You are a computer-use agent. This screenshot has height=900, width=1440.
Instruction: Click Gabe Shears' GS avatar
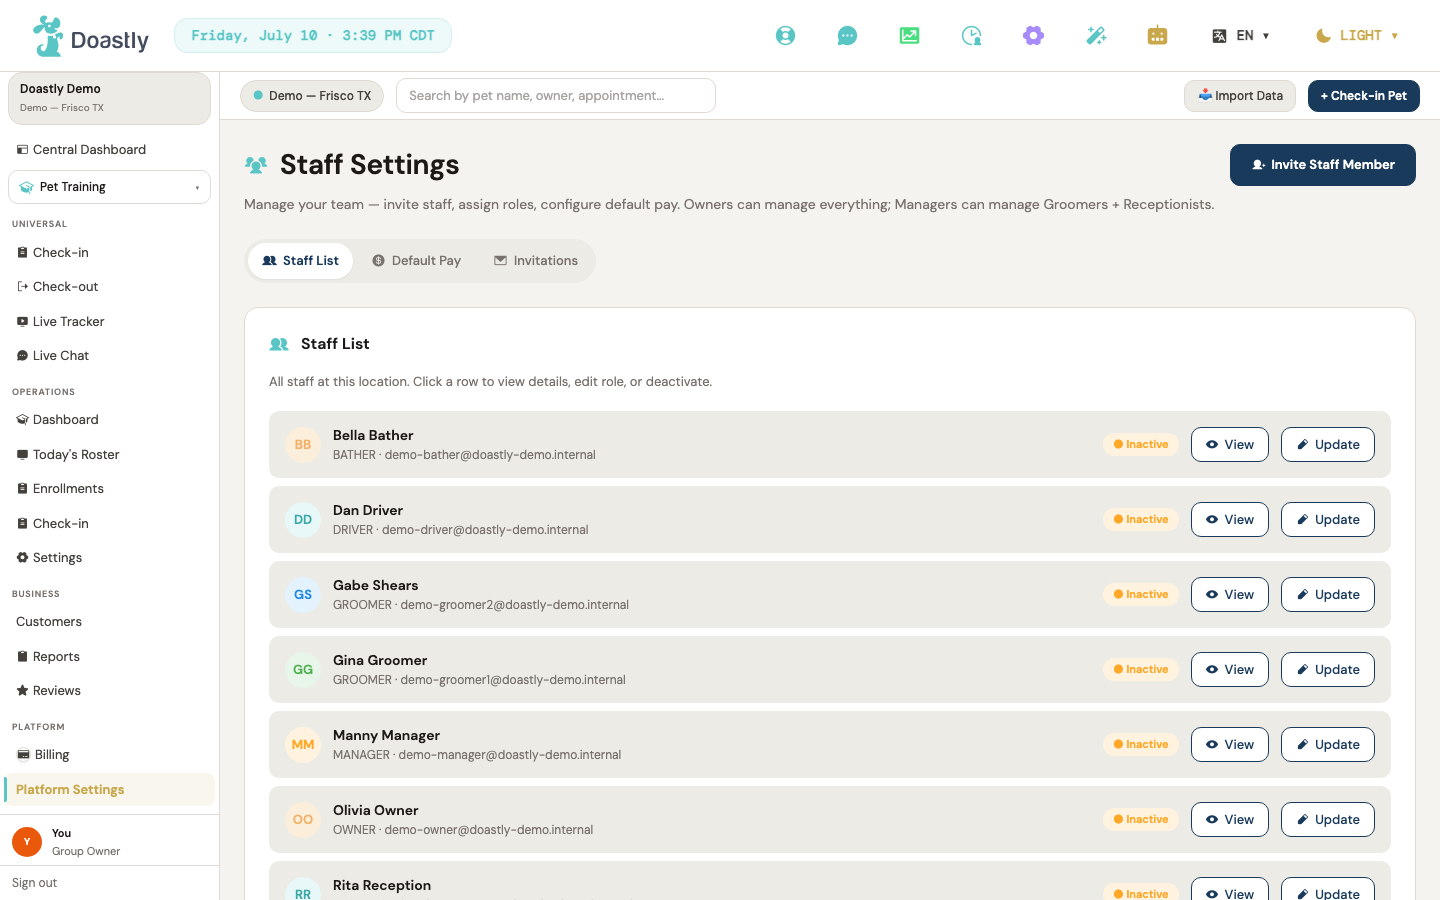303,595
